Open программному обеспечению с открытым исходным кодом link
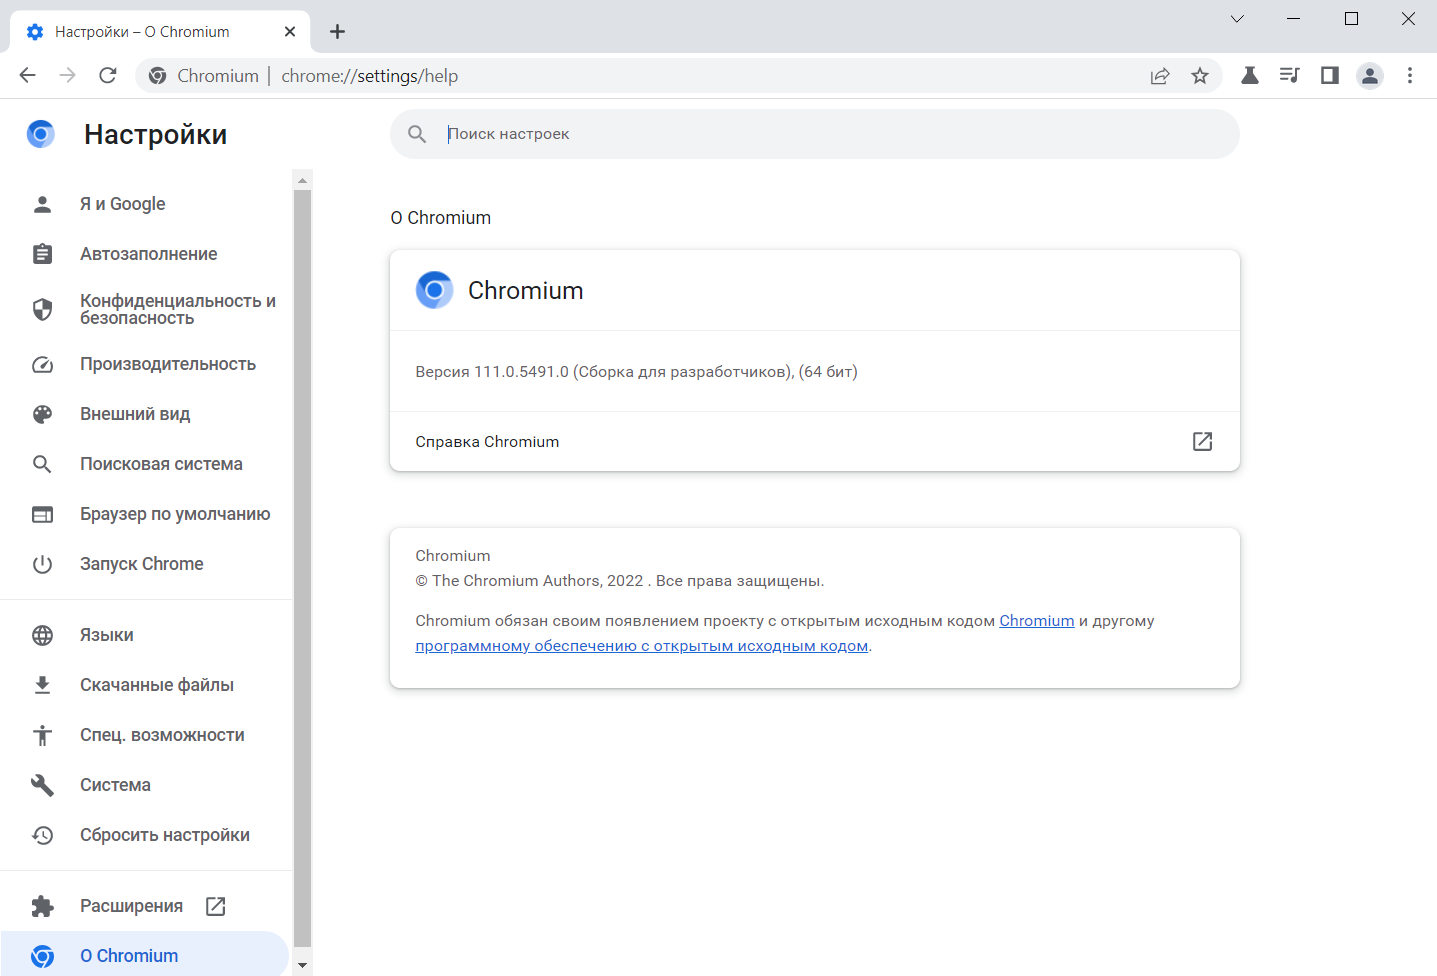The height and width of the screenshot is (976, 1437). (642, 646)
